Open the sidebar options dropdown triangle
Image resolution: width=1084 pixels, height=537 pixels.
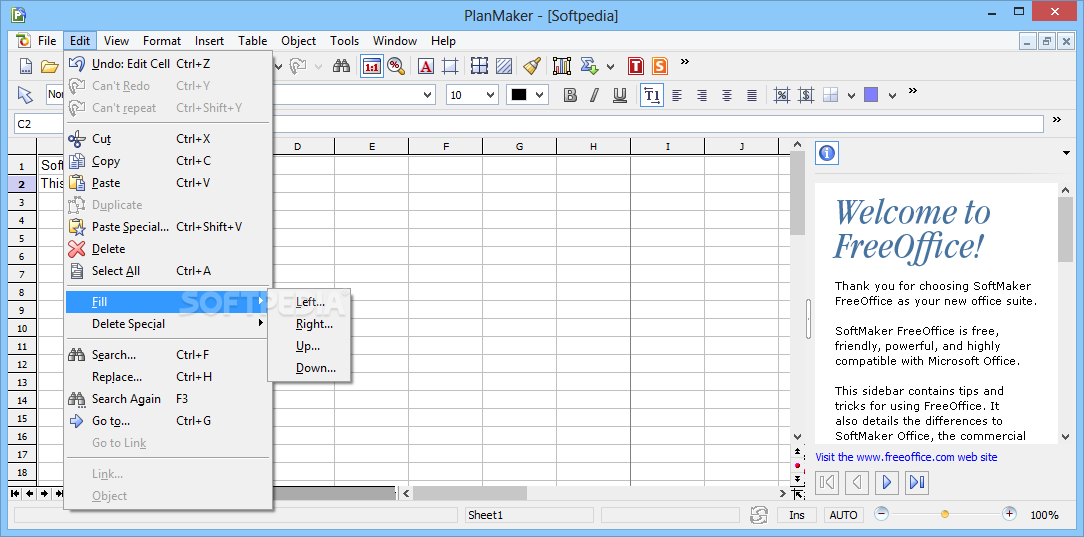[x=1066, y=153]
